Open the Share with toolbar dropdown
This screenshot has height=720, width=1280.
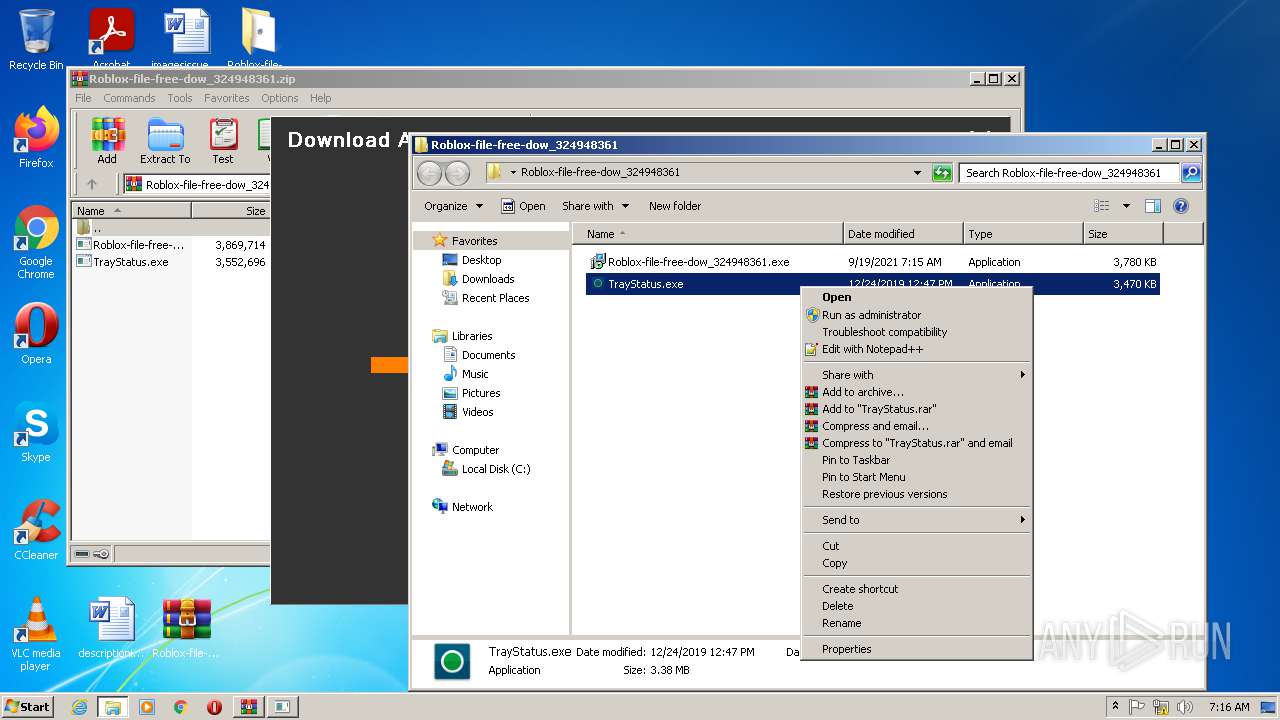click(x=595, y=206)
